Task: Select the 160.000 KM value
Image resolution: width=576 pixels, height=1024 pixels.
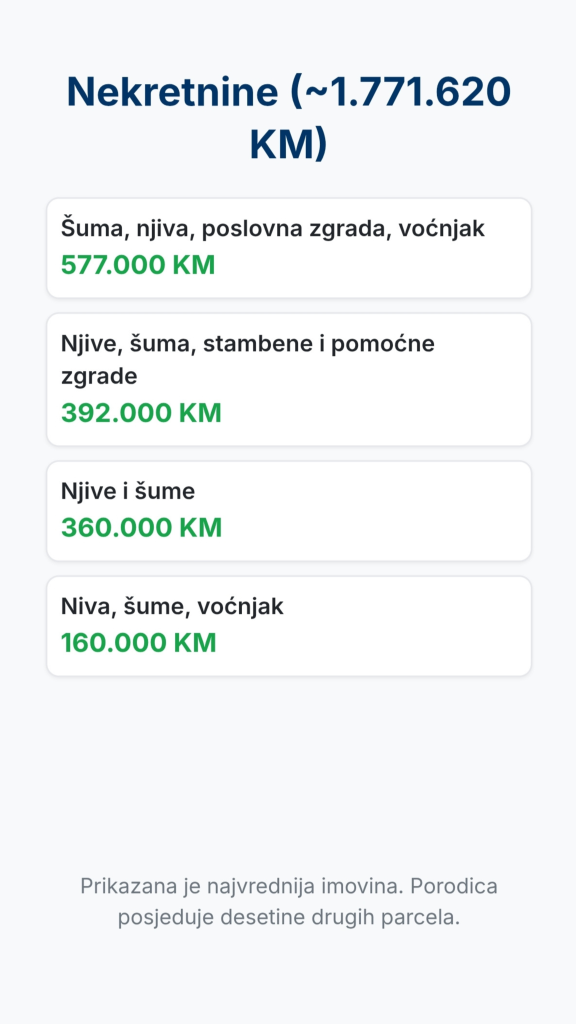Action: coord(138,643)
